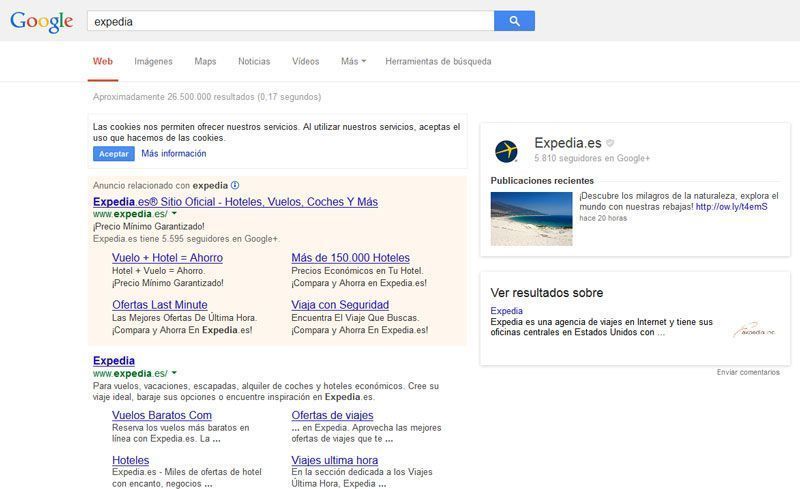Select the Web tab
Screen dimensions: 800x489
pyautogui.click(x=103, y=61)
